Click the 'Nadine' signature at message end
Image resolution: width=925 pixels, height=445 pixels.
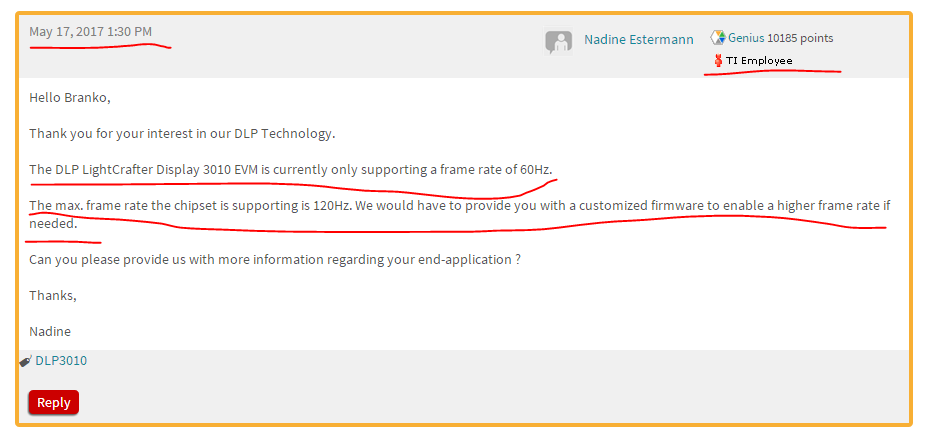(50, 331)
